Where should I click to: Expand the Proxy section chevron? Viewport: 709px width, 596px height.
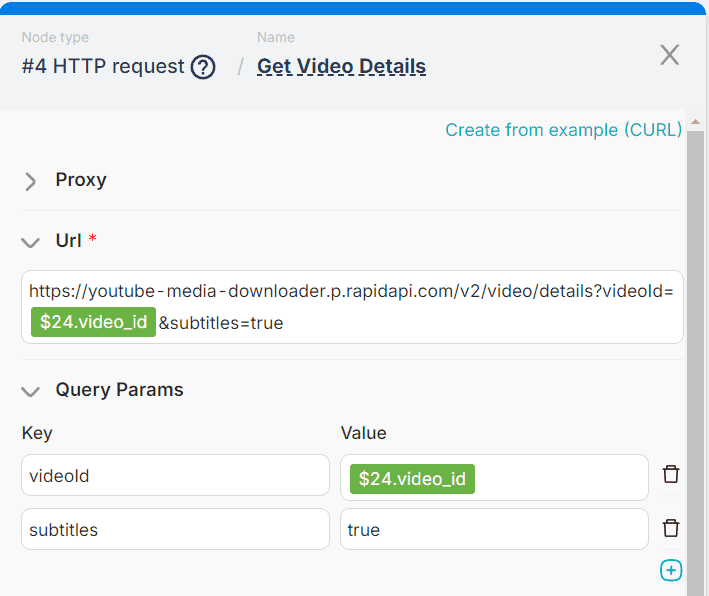click(31, 181)
